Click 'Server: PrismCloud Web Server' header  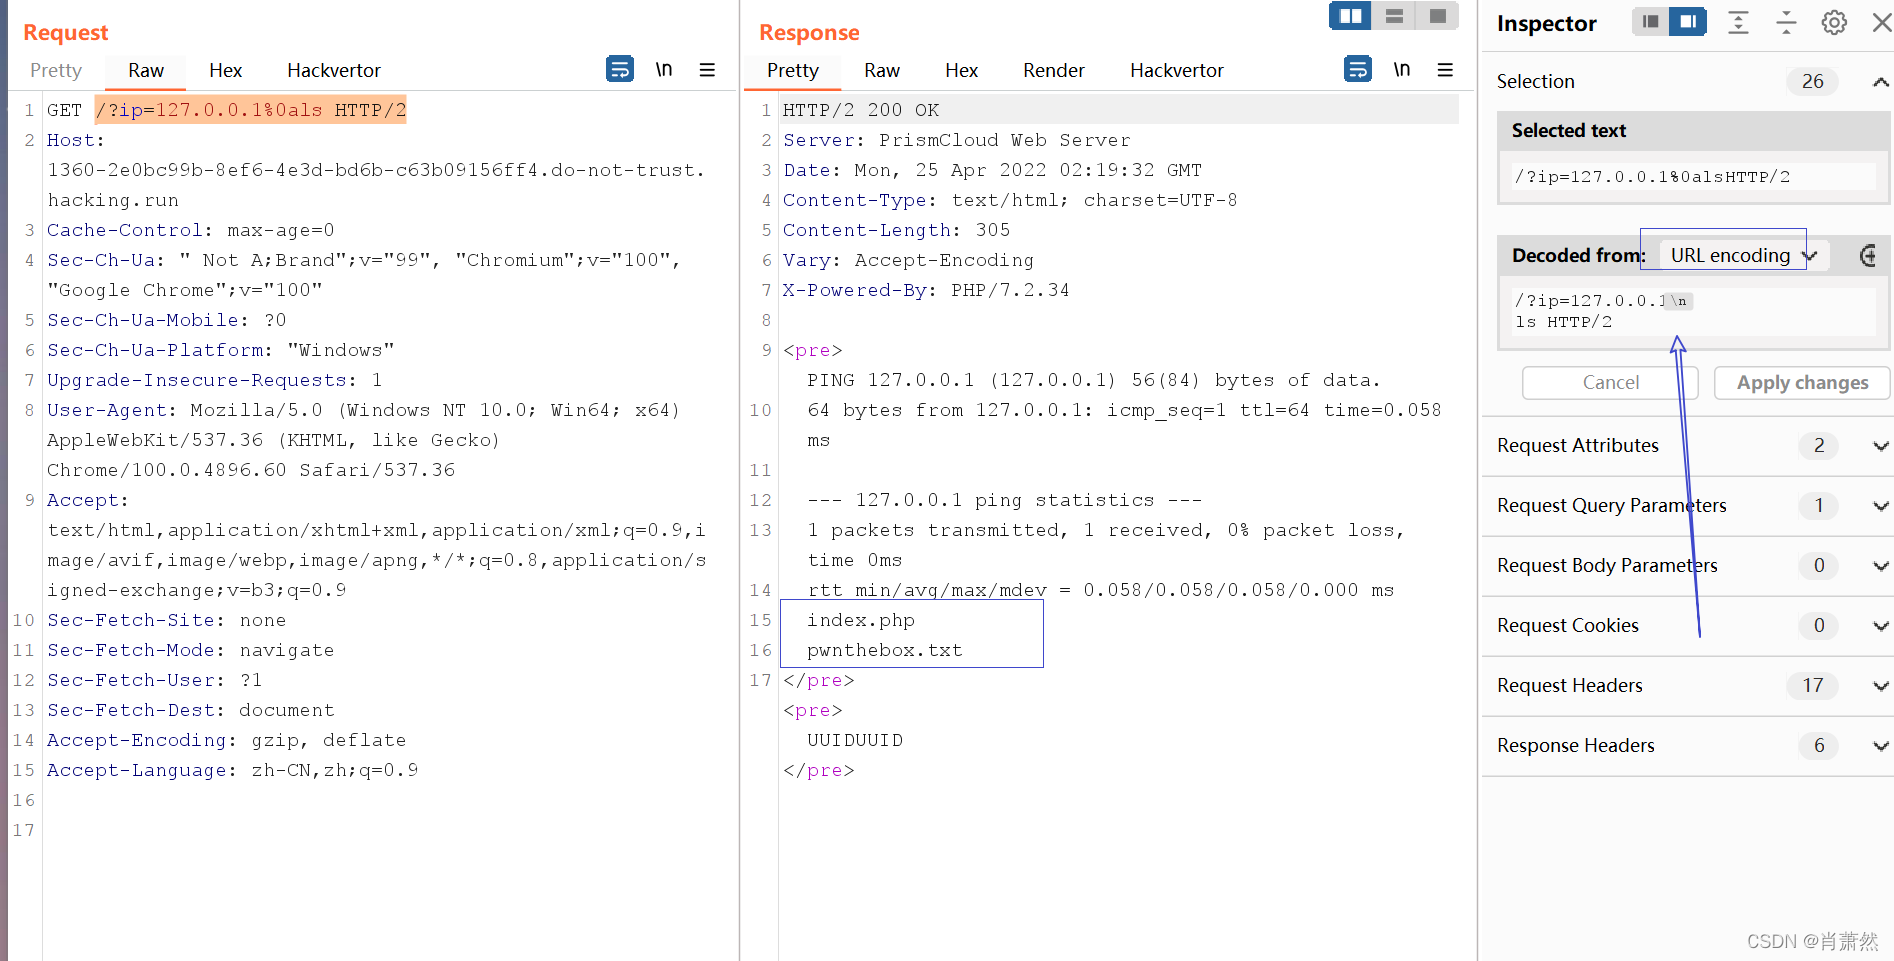pos(957,140)
